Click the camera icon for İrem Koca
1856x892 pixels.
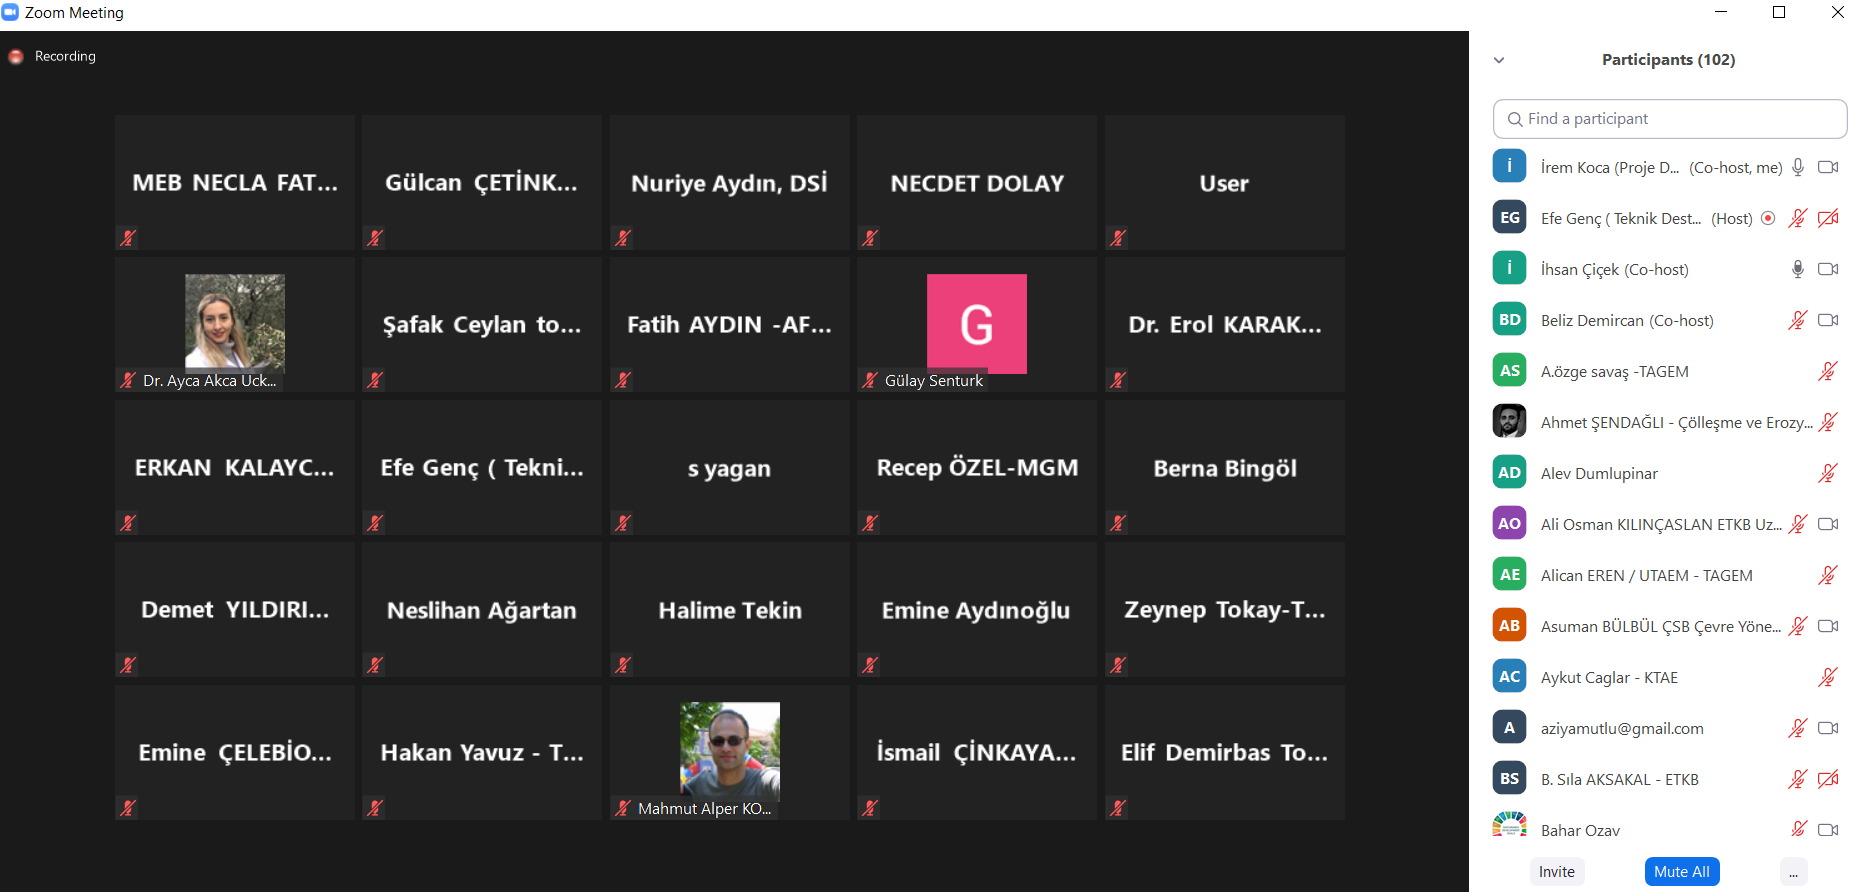[x=1828, y=167]
